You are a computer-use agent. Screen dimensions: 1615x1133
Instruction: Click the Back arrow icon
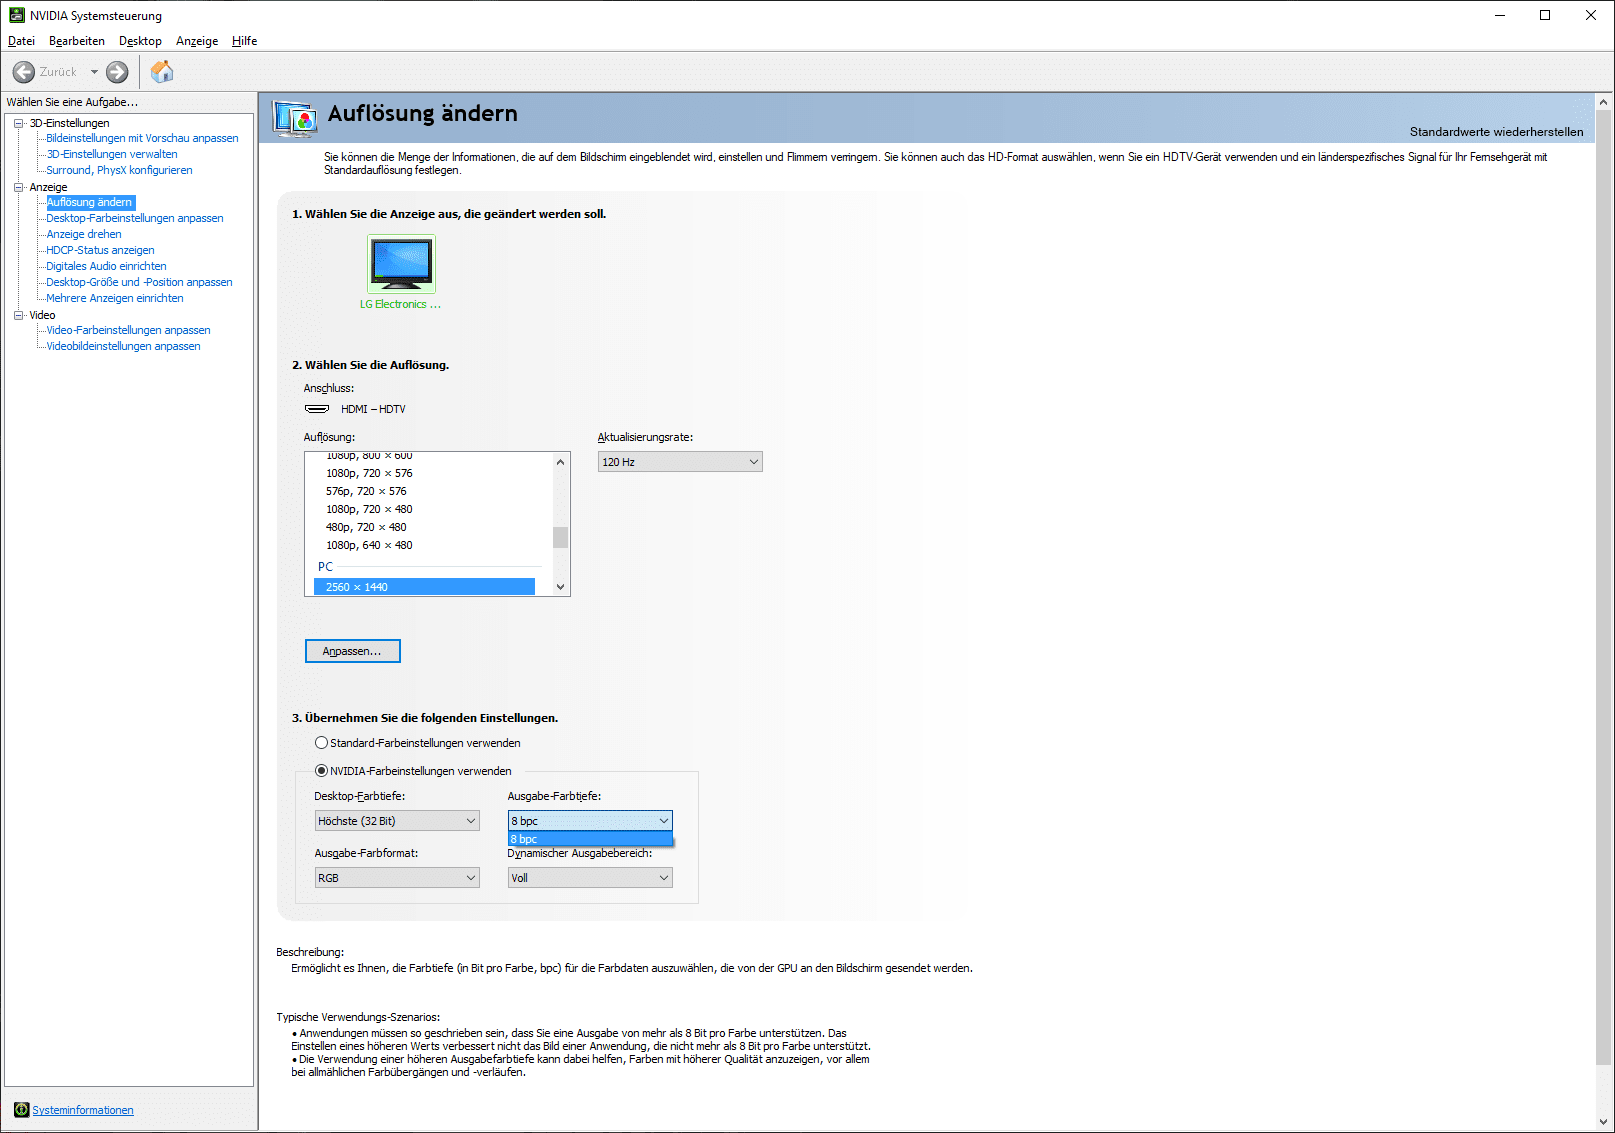coord(24,72)
